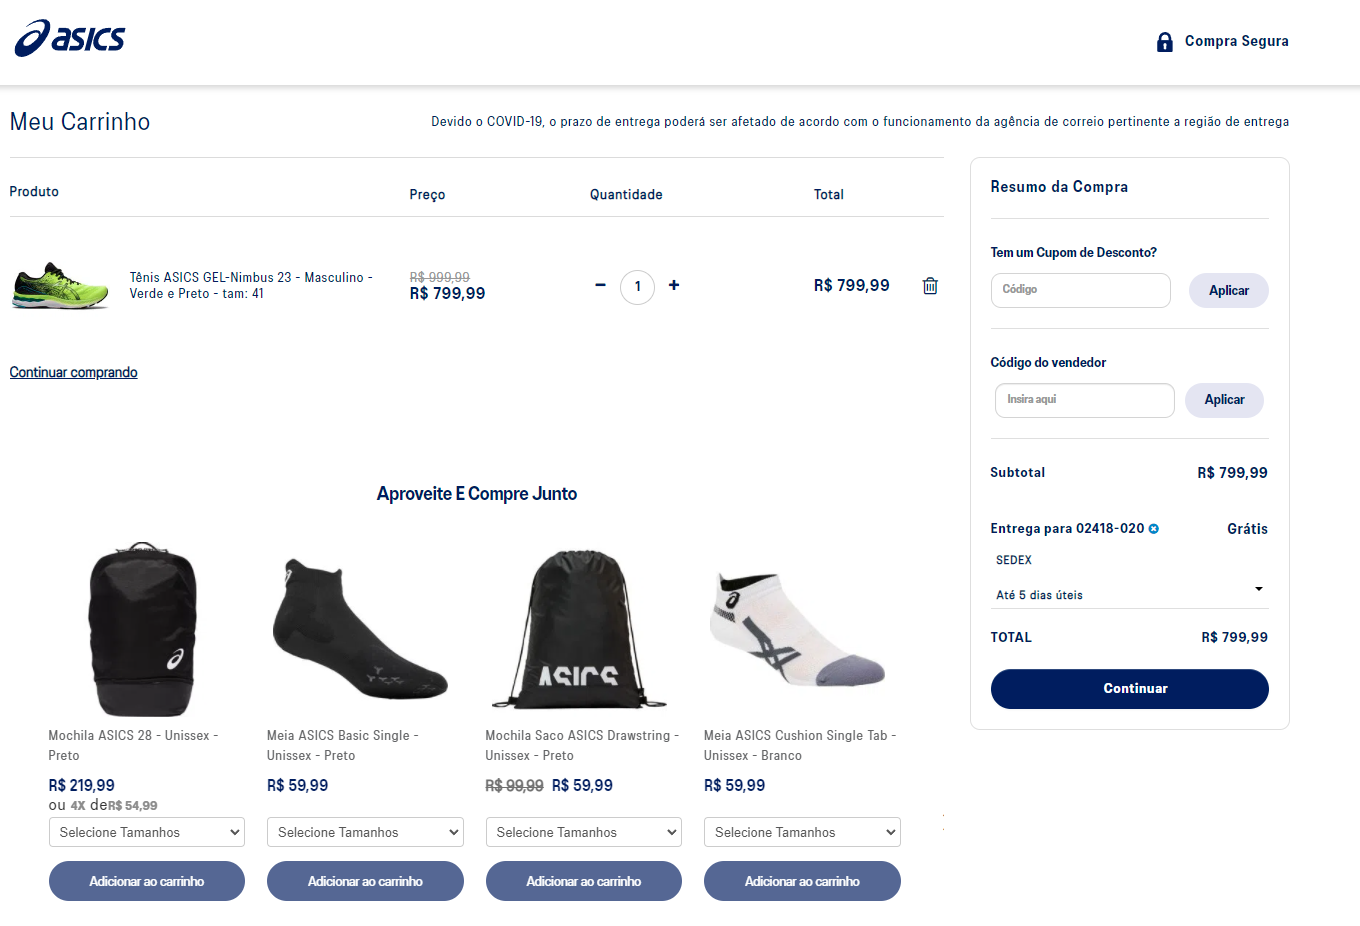Apply the vendedor code
The width and height of the screenshot is (1360, 926).
coord(1224,400)
